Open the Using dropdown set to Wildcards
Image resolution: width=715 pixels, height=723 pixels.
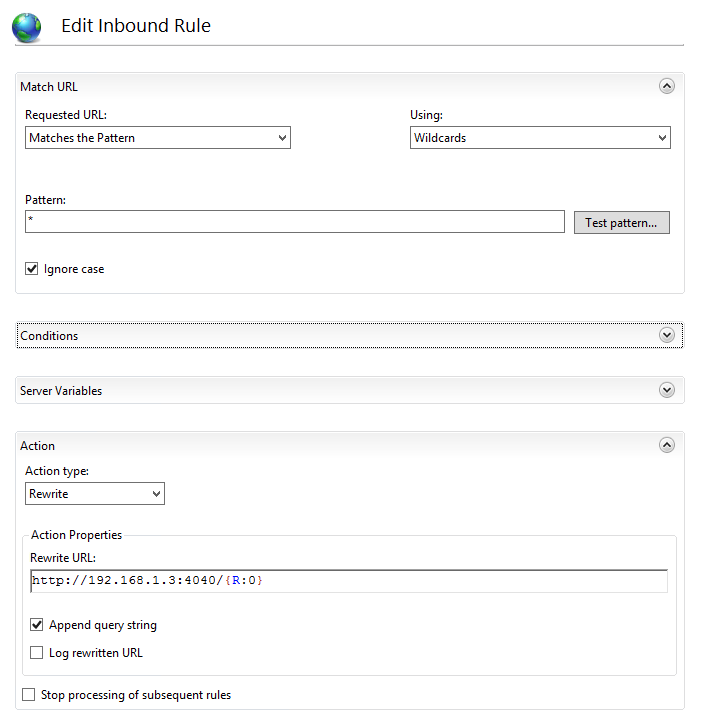540,137
